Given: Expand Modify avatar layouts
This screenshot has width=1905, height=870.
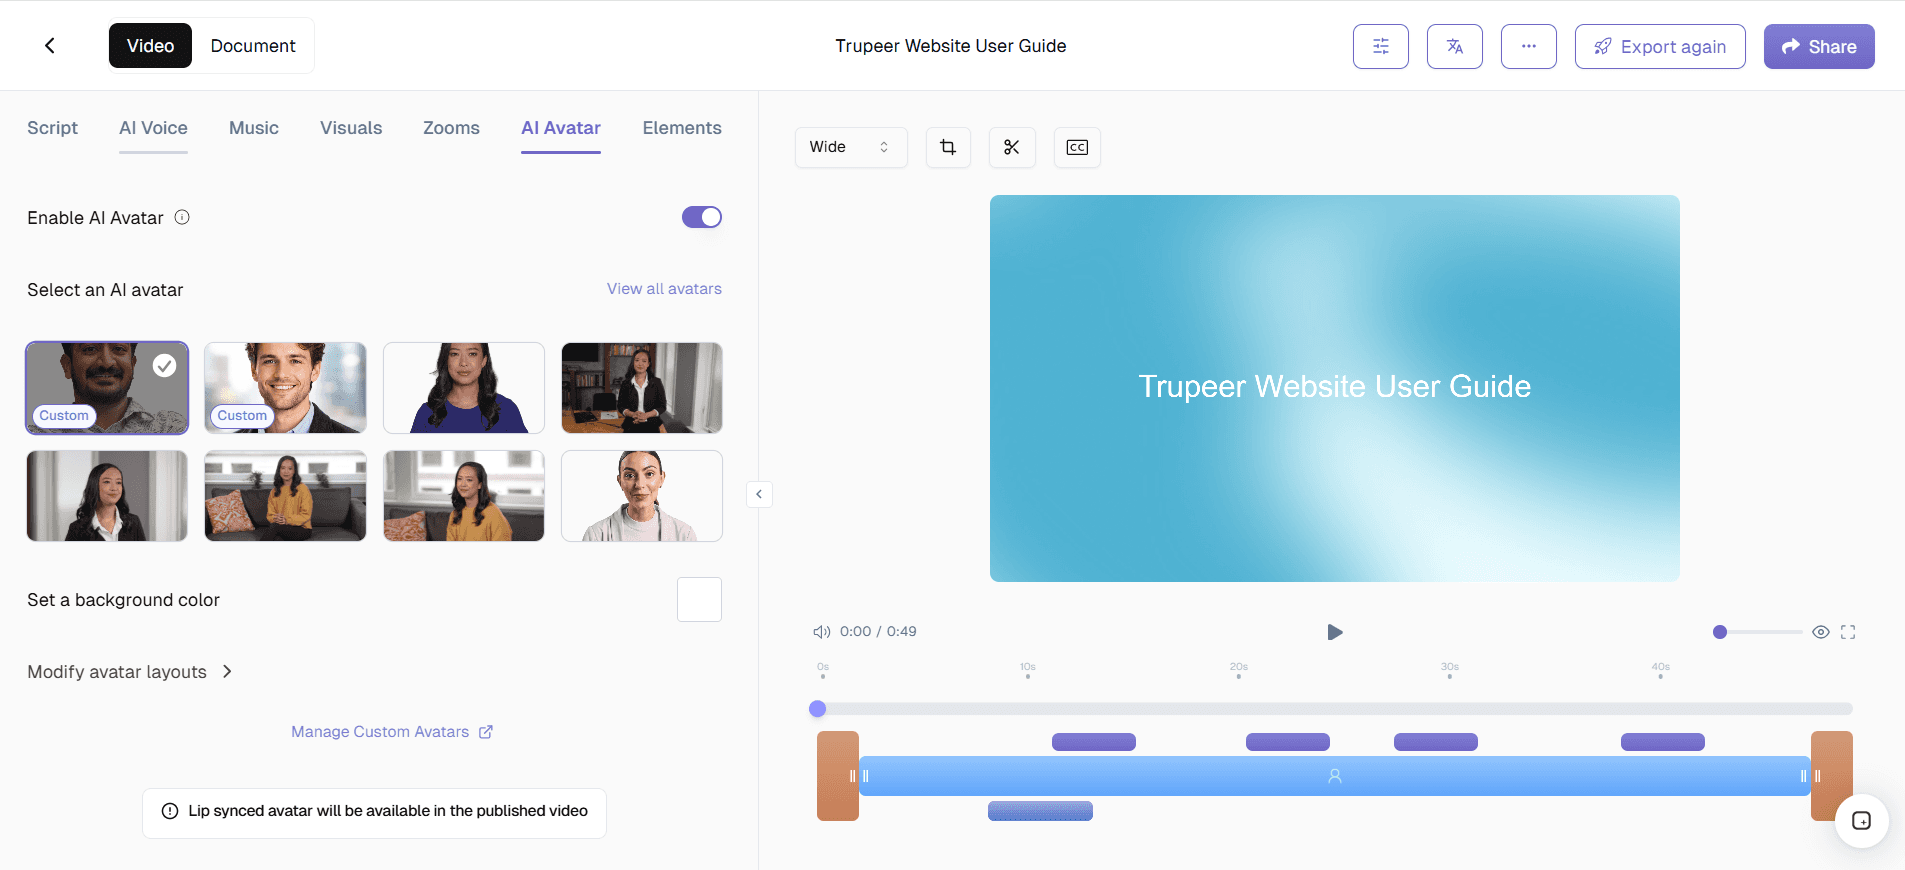Looking at the screenshot, I should (130, 672).
